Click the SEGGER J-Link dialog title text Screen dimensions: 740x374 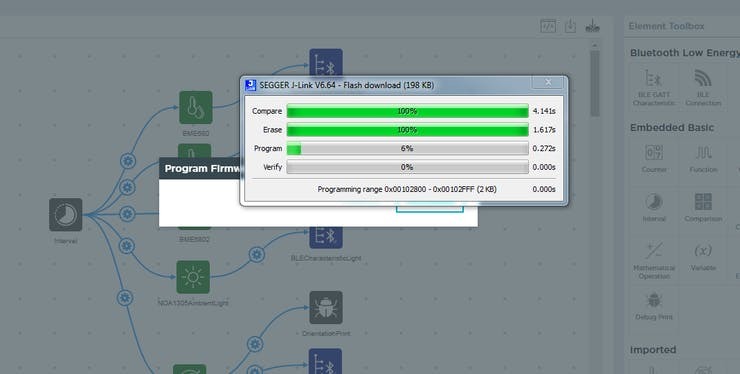[x=346, y=85]
